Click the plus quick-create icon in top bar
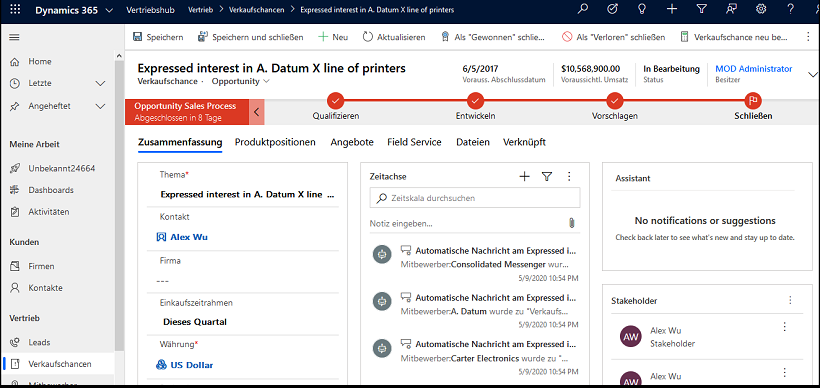The width and height of the screenshot is (820, 388). [672, 9]
